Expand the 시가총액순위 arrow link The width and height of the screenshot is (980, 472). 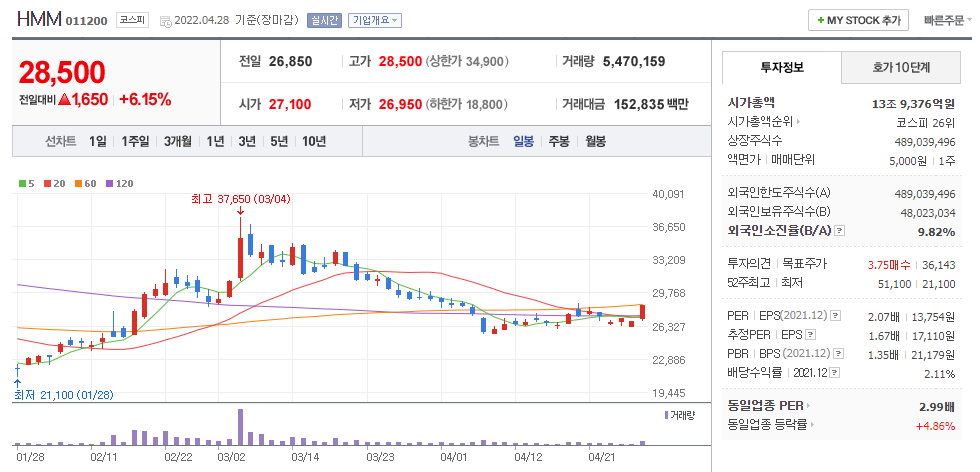799,122
